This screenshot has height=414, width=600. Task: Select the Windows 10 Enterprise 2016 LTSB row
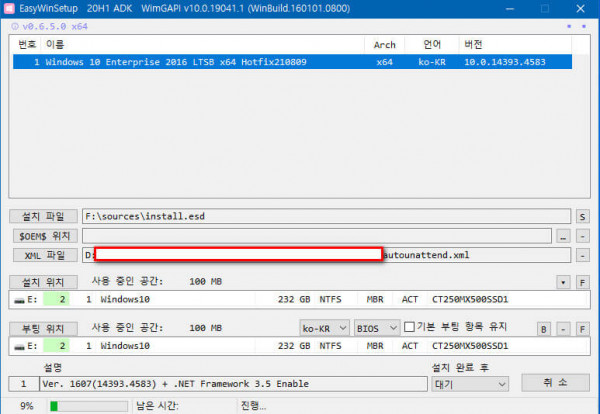tap(292, 62)
